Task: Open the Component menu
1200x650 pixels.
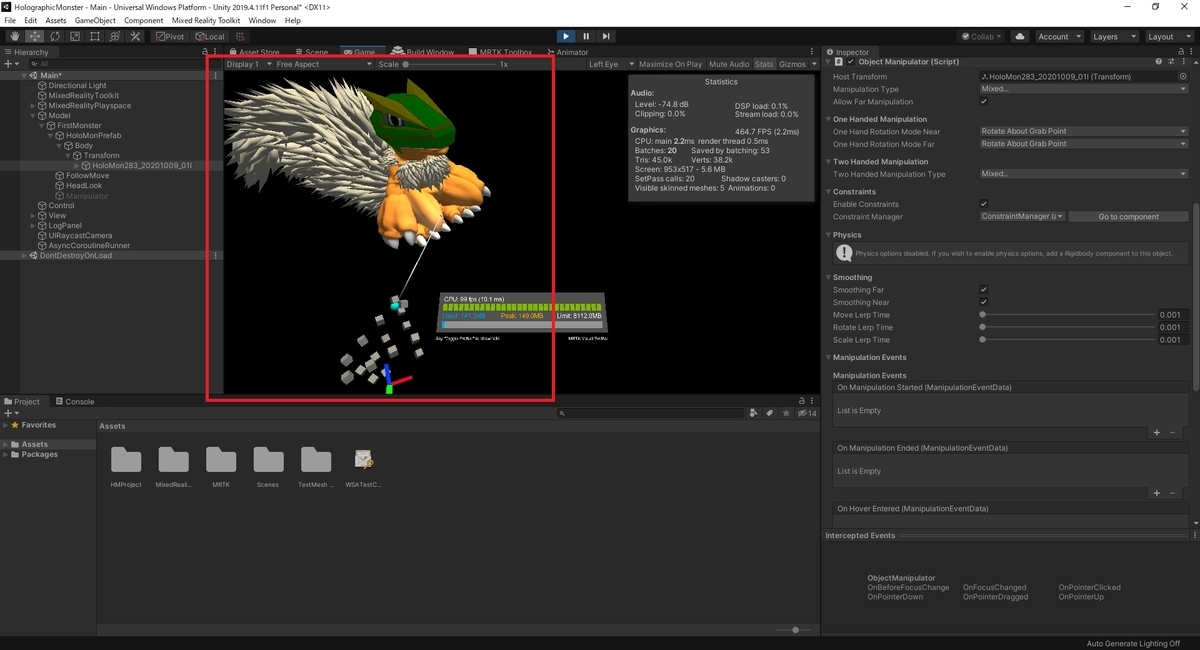Action: pos(144,20)
